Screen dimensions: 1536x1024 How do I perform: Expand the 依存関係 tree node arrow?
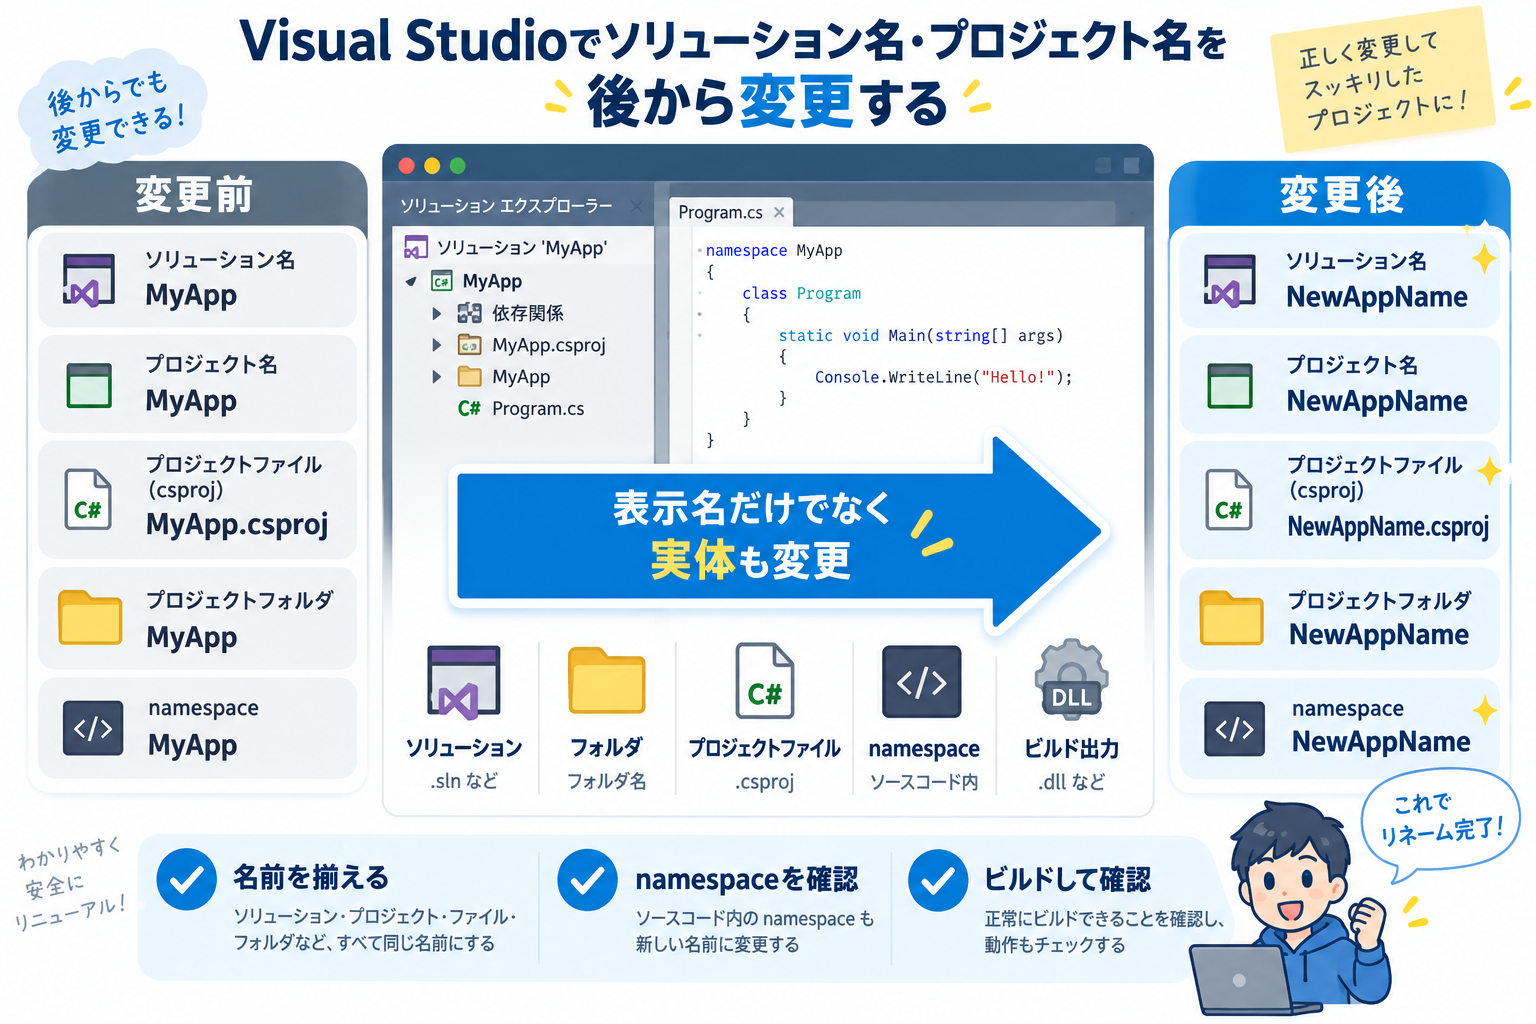(x=437, y=313)
